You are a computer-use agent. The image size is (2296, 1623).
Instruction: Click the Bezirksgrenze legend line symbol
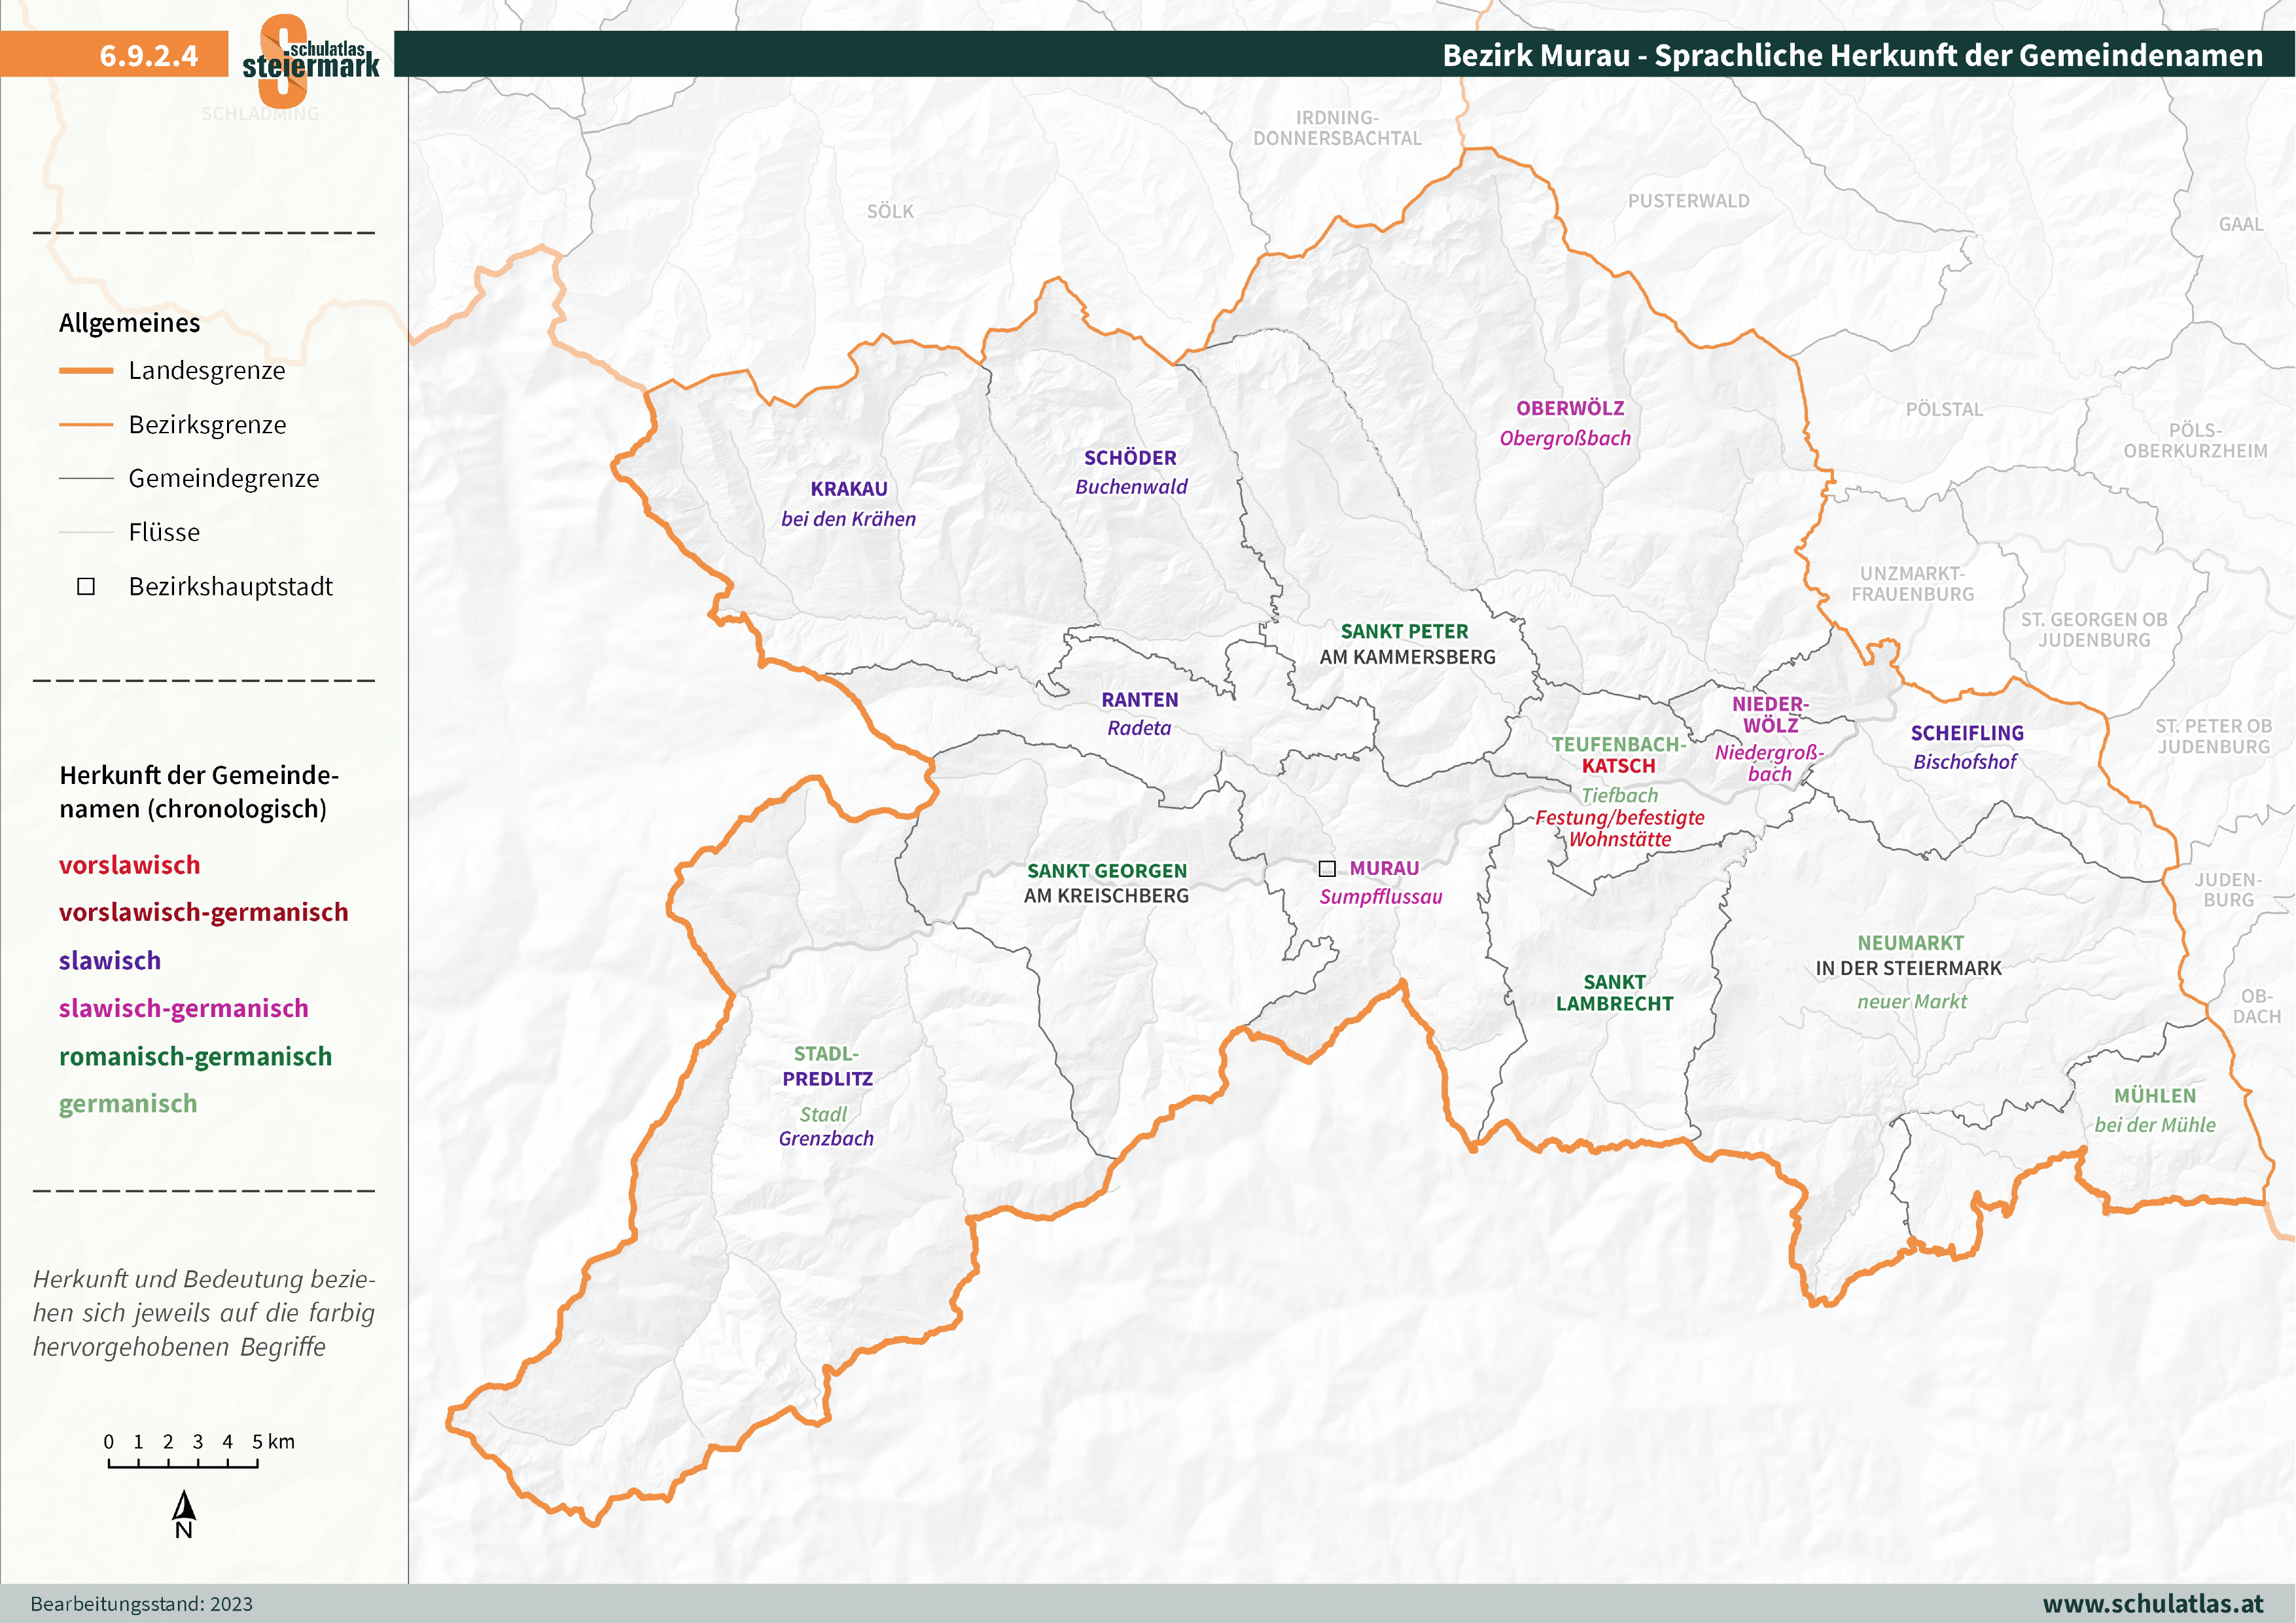click(88, 424)
